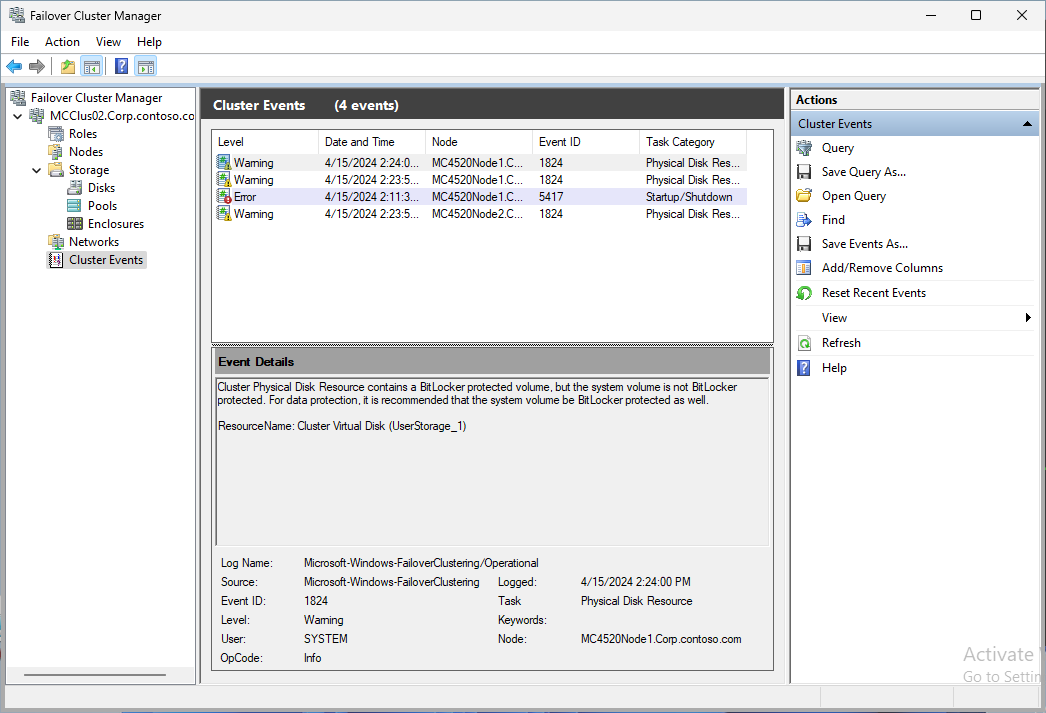1046x713 pixels.
Task: Open the File menu
Action: click(x=20, y=42)
